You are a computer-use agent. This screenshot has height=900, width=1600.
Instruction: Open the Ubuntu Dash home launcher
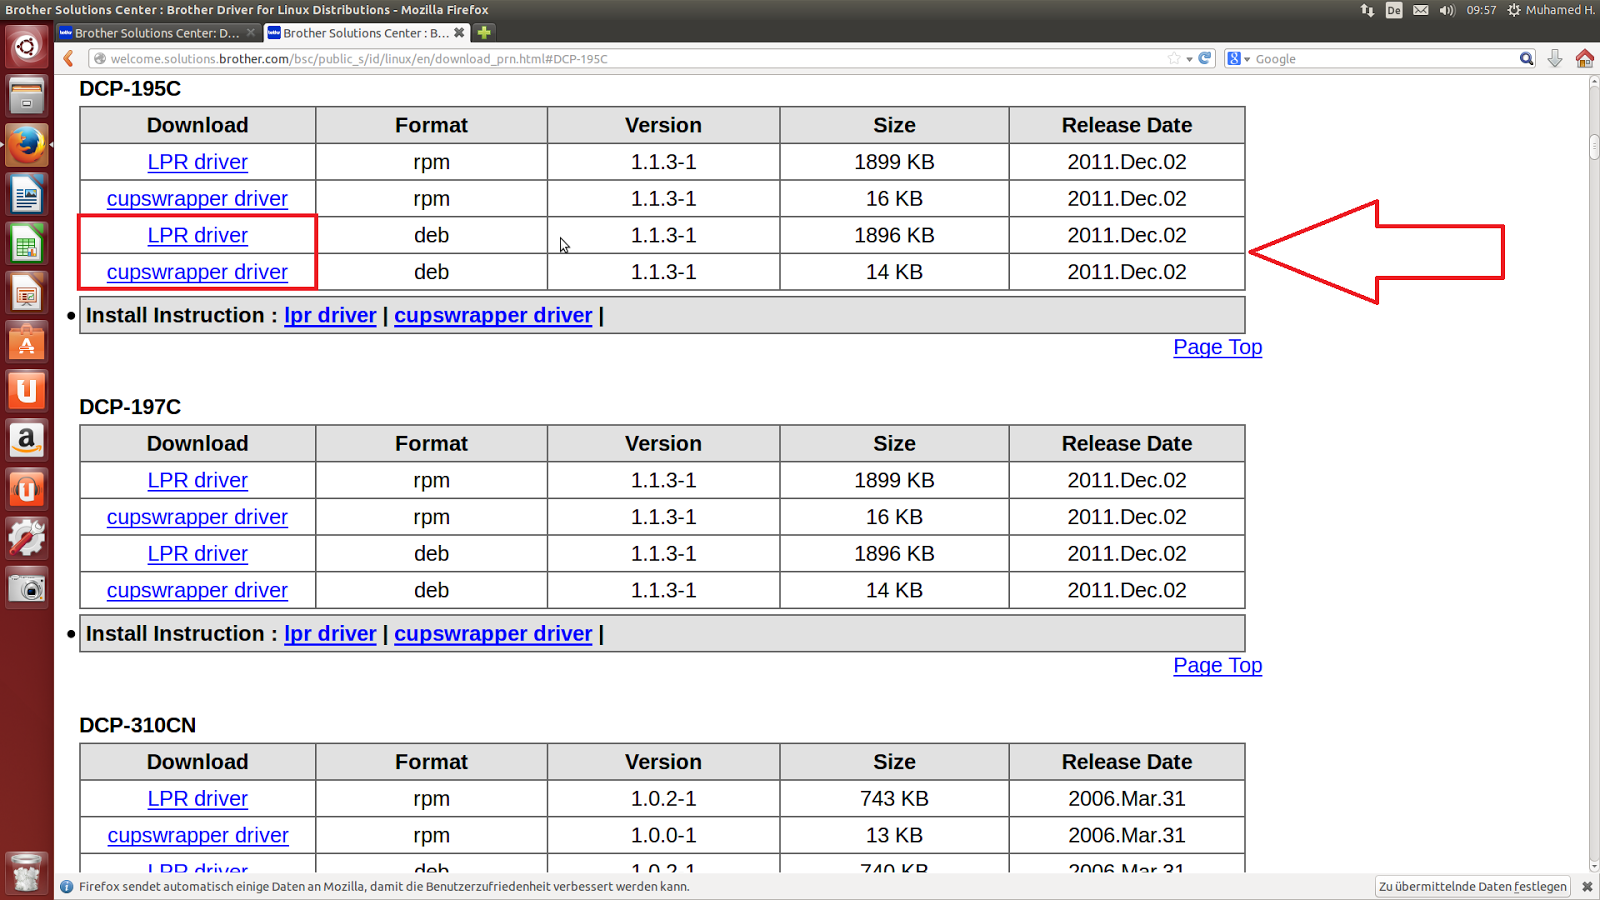[27, 47]
